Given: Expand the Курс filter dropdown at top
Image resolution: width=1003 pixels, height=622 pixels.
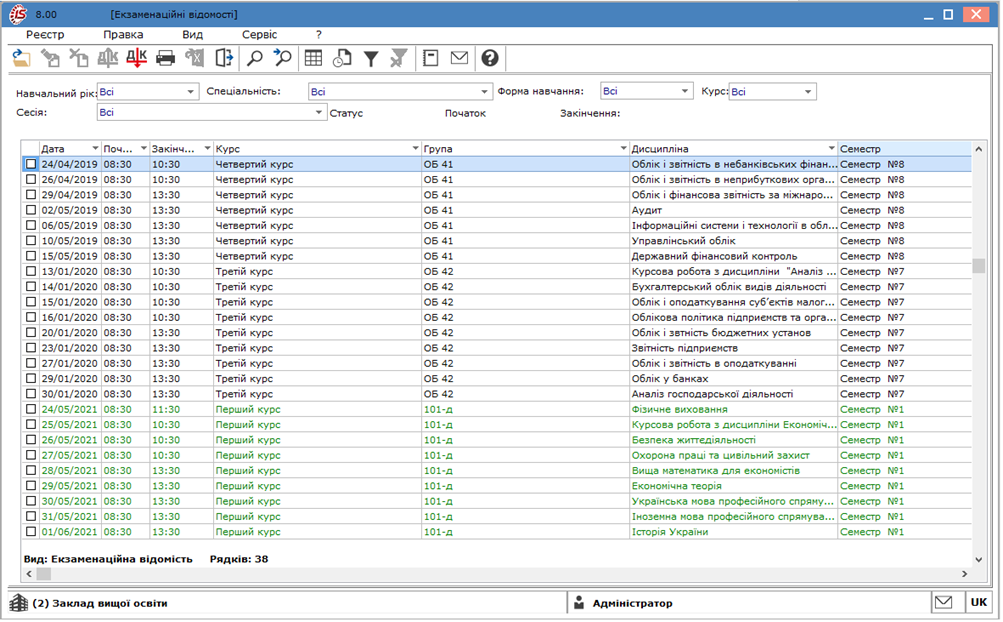Looking at the screenshot, I should pos(808,92).
